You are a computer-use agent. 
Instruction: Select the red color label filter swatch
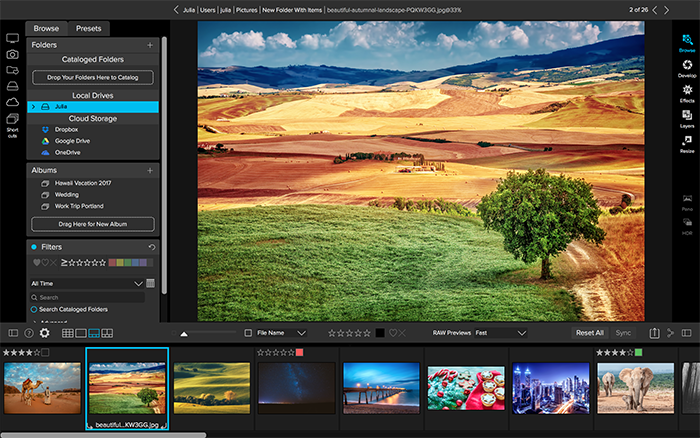(x=110, y=263)
